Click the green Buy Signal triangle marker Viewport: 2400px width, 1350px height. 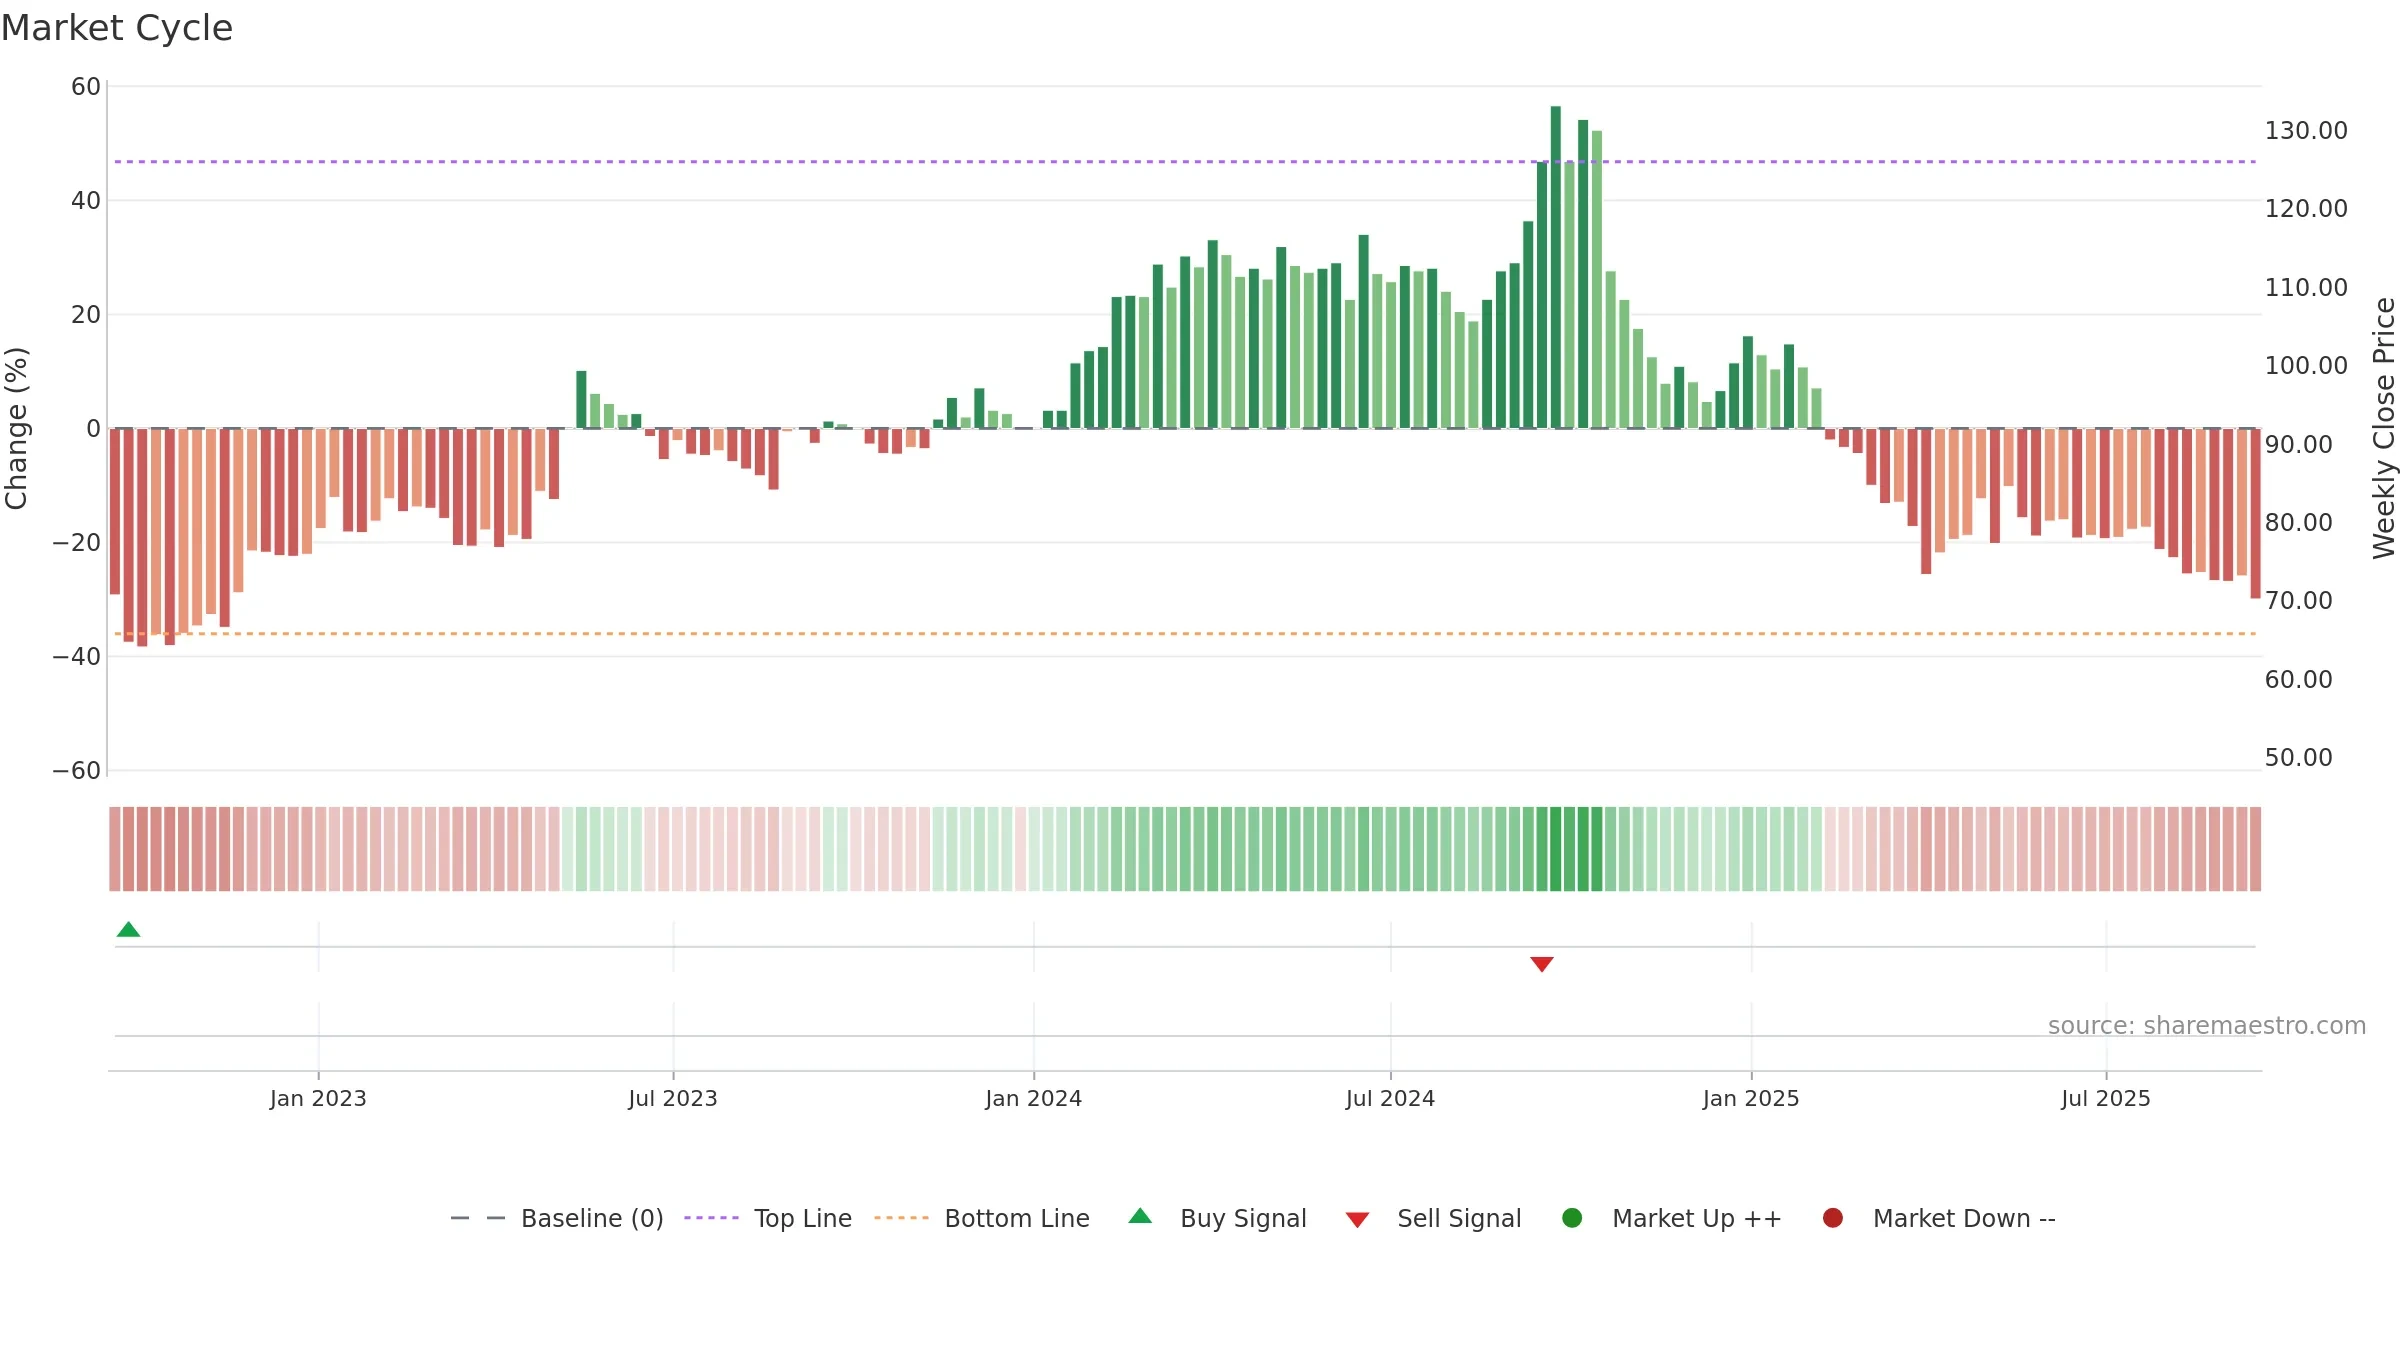[128, 930]
